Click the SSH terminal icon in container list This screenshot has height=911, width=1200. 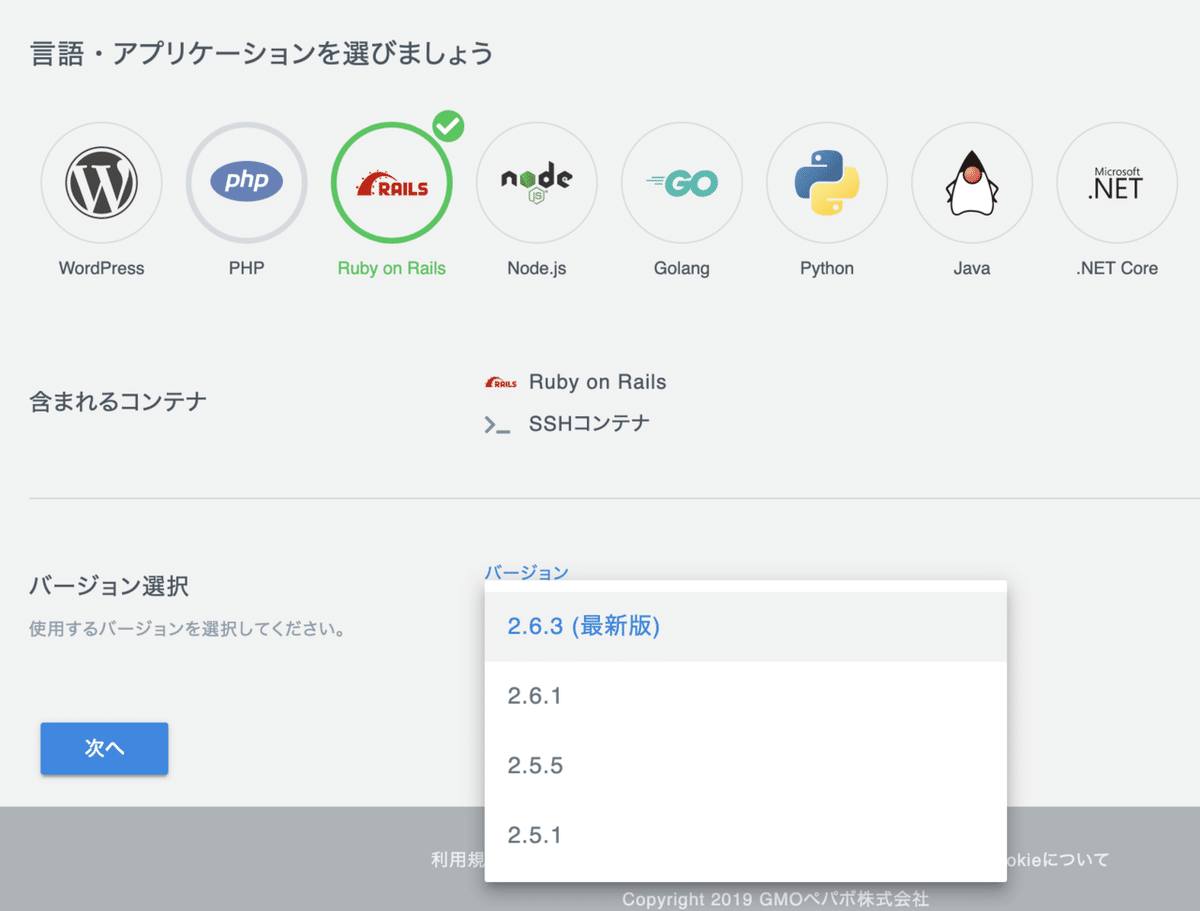click(499, 423)
